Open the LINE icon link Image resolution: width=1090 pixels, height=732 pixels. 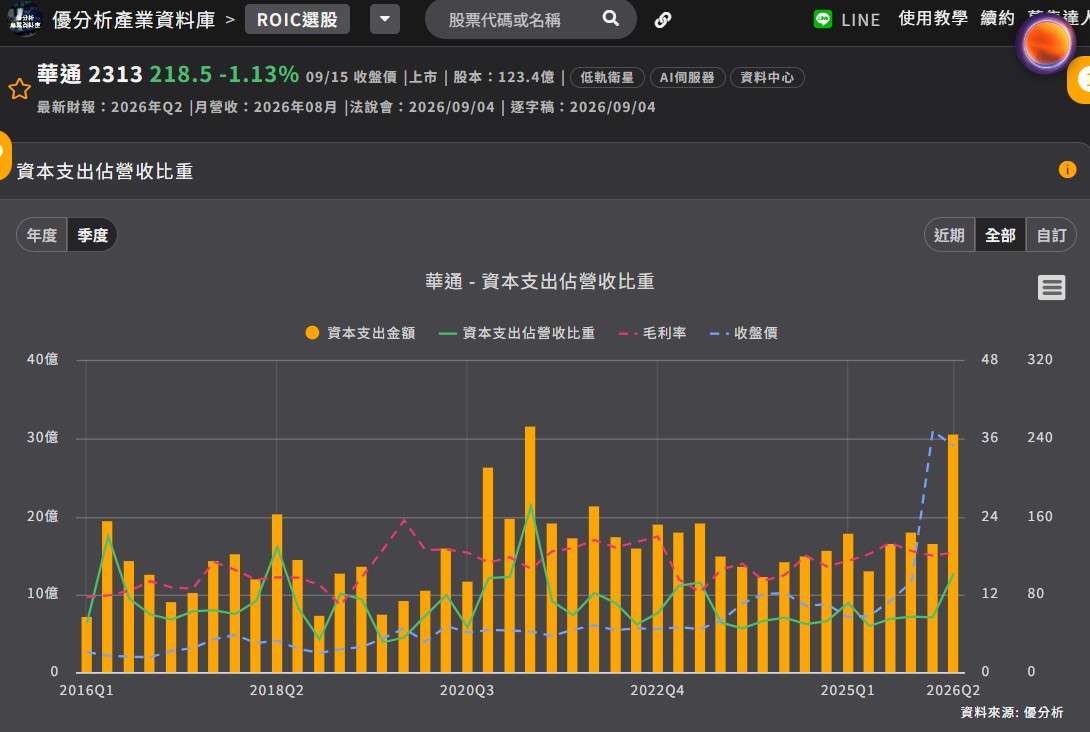click(823, 19)
